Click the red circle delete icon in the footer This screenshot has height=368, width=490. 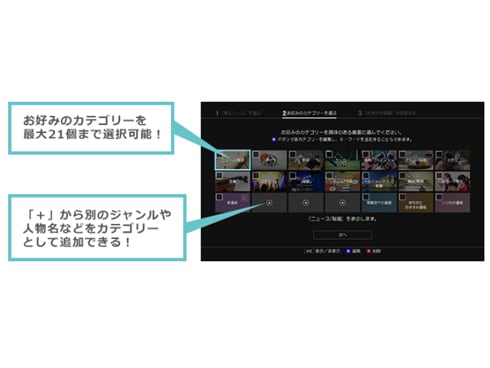pyautogui.click(x=368, y=251)
